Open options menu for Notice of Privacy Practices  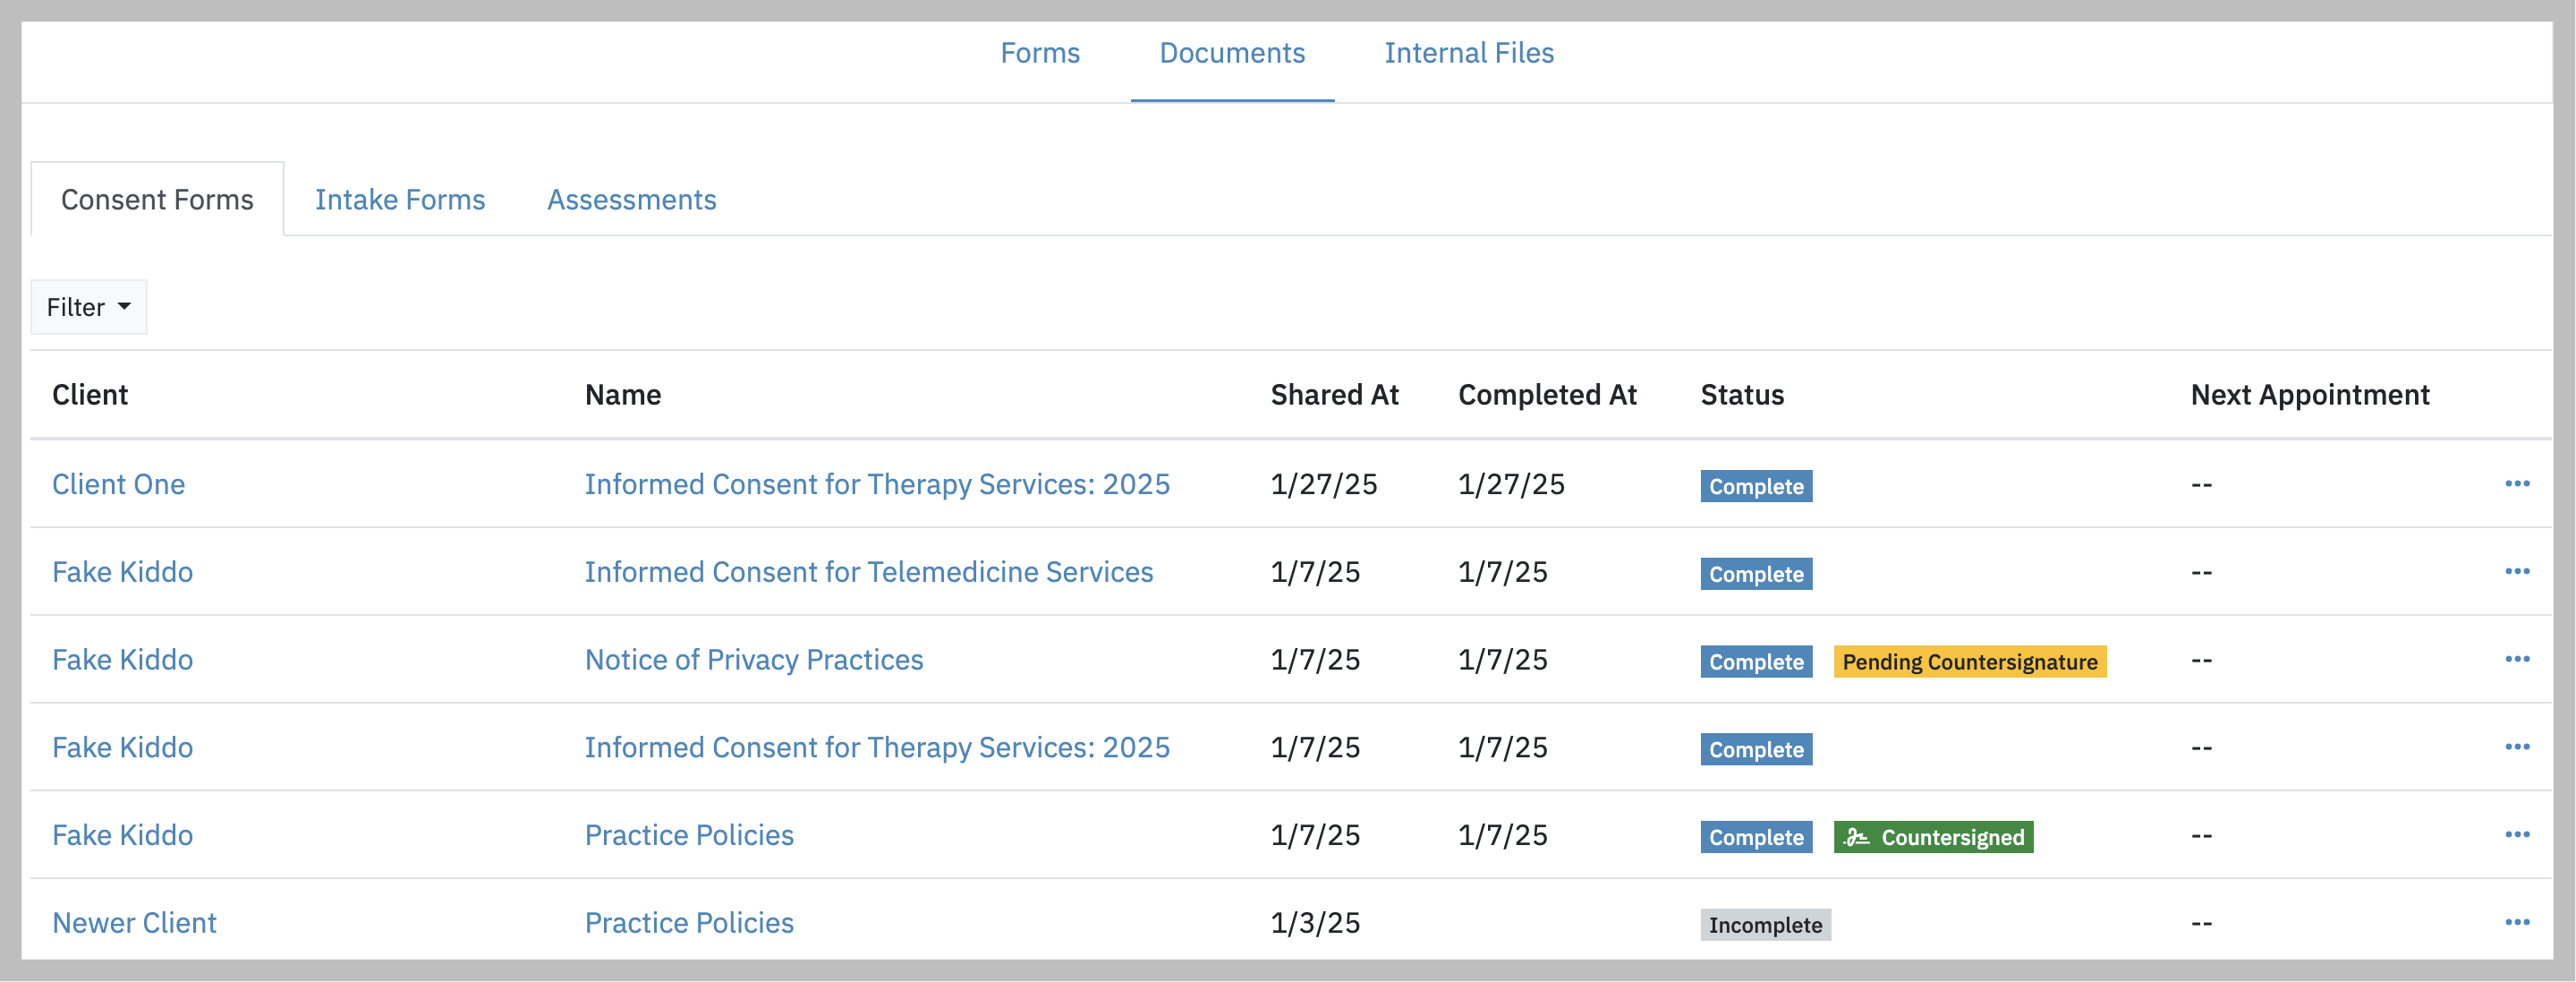[2517, 660]
